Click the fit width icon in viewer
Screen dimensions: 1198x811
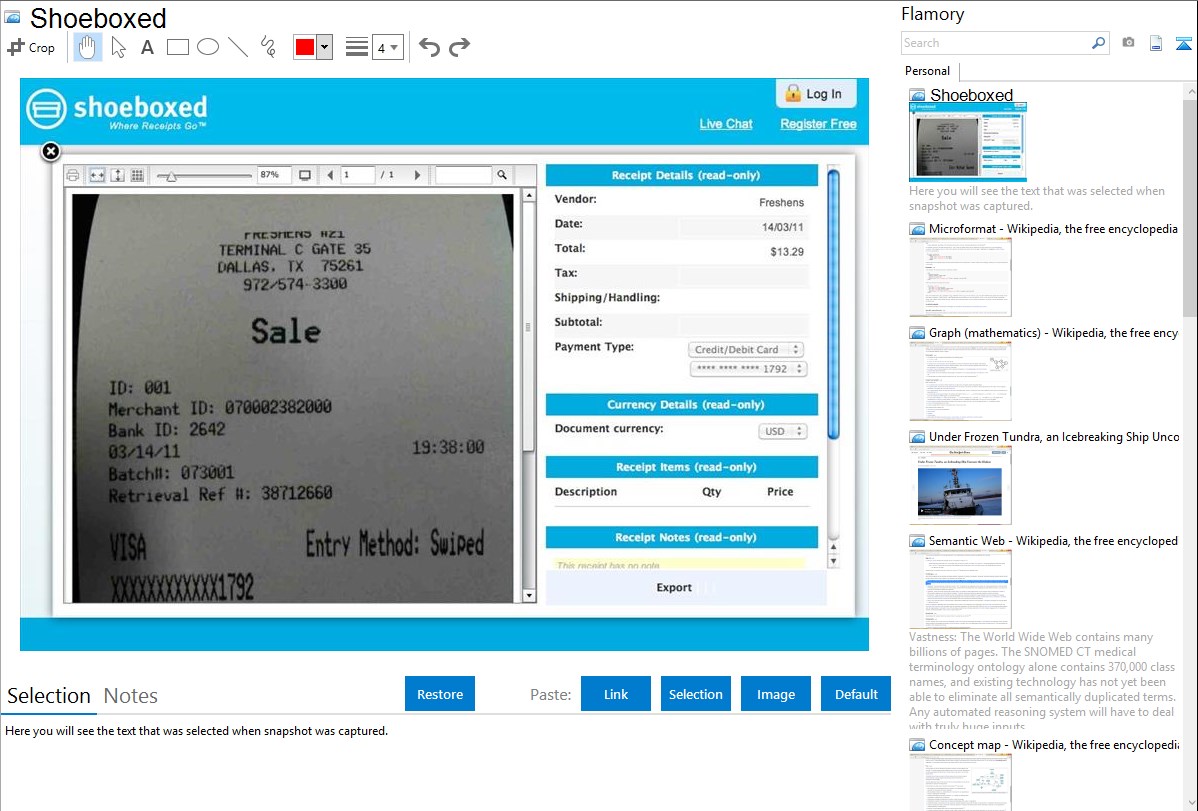(x=97, y=175)
